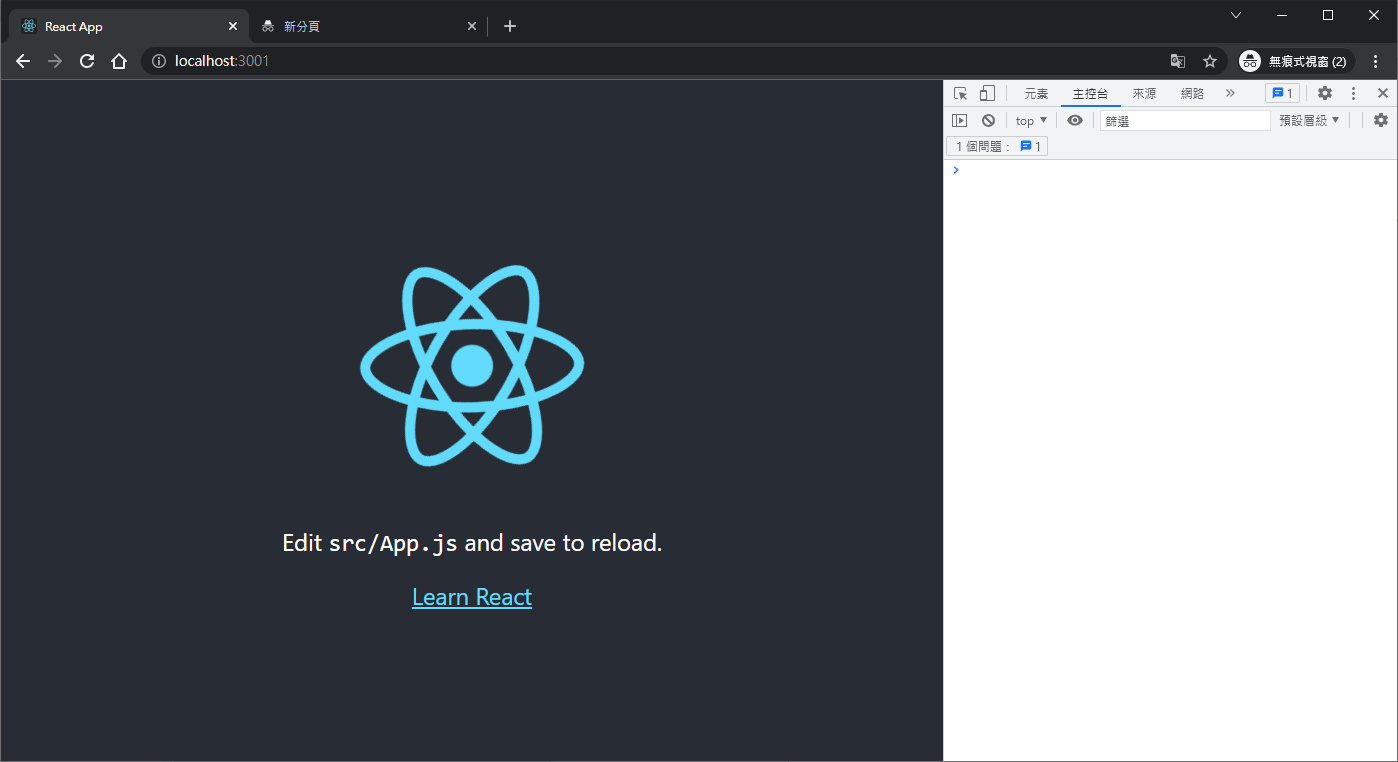Close the React App tab

click(x=233, y=26)
